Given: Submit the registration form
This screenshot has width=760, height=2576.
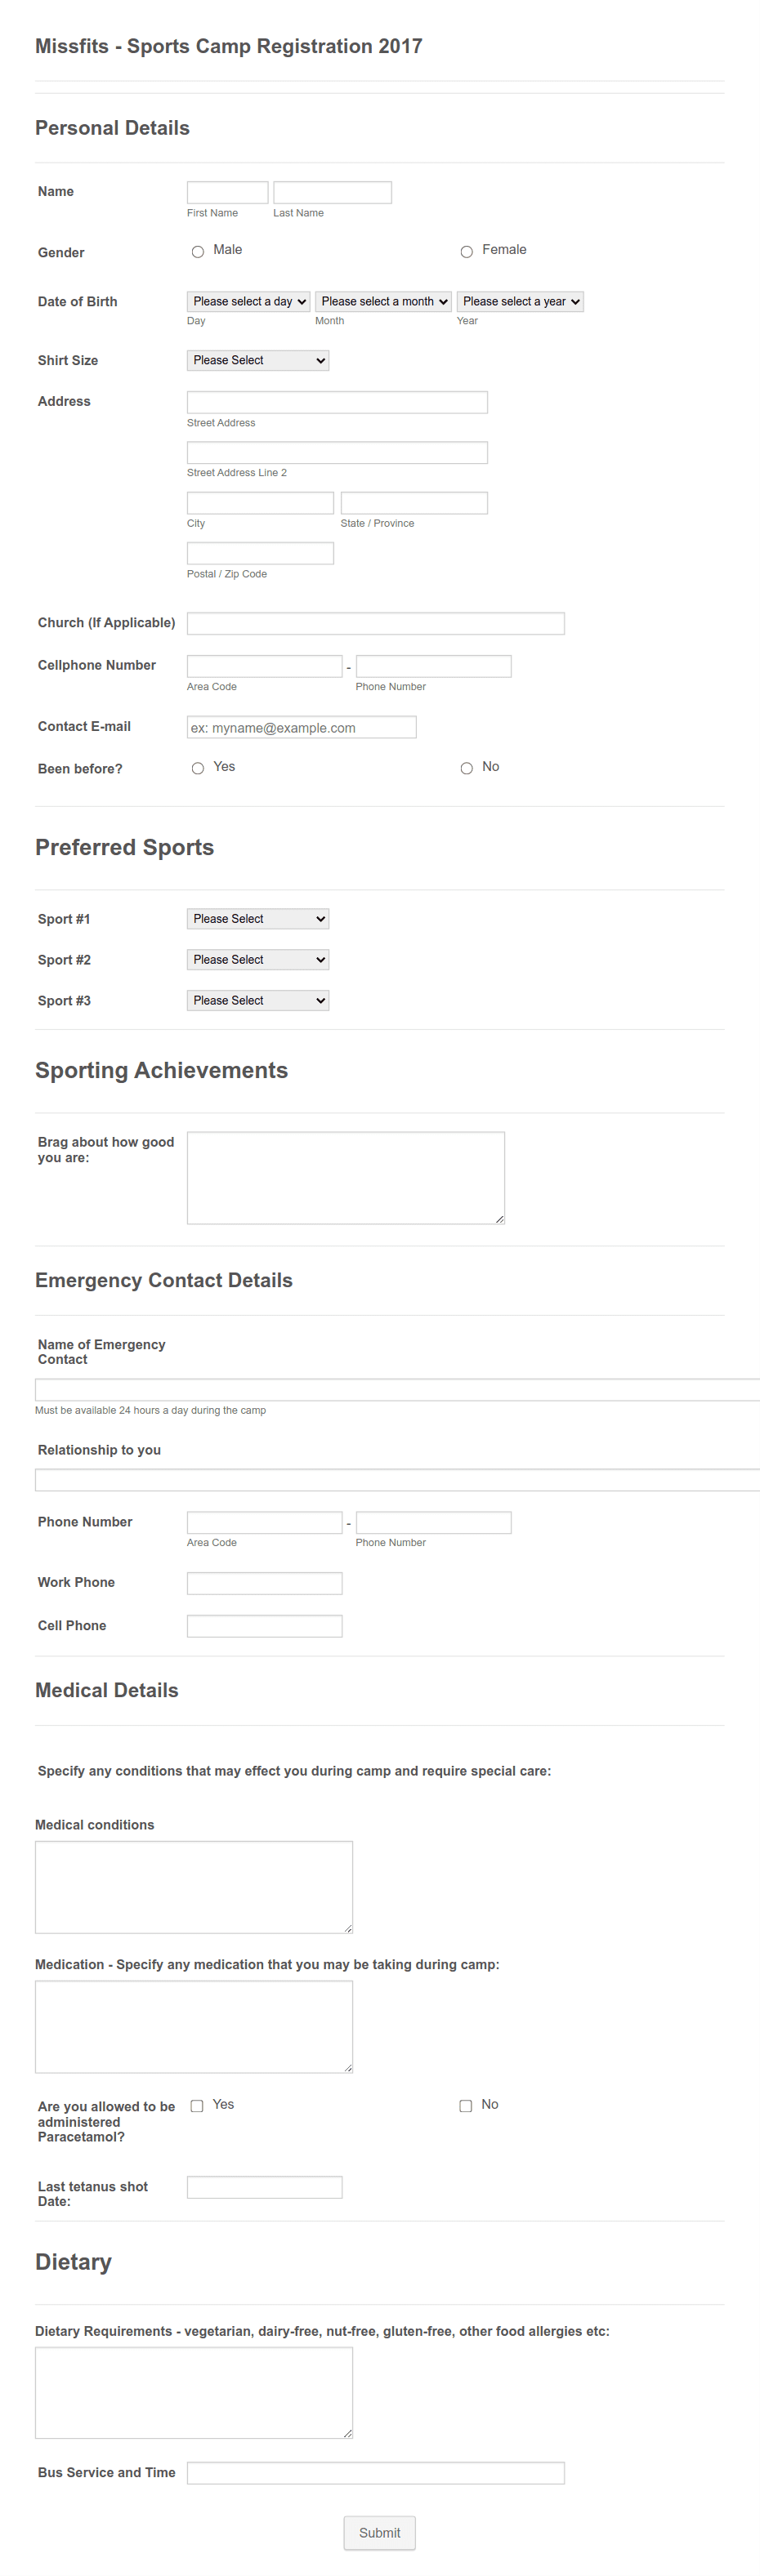Looking at the screenshot, I should 380,2532.
